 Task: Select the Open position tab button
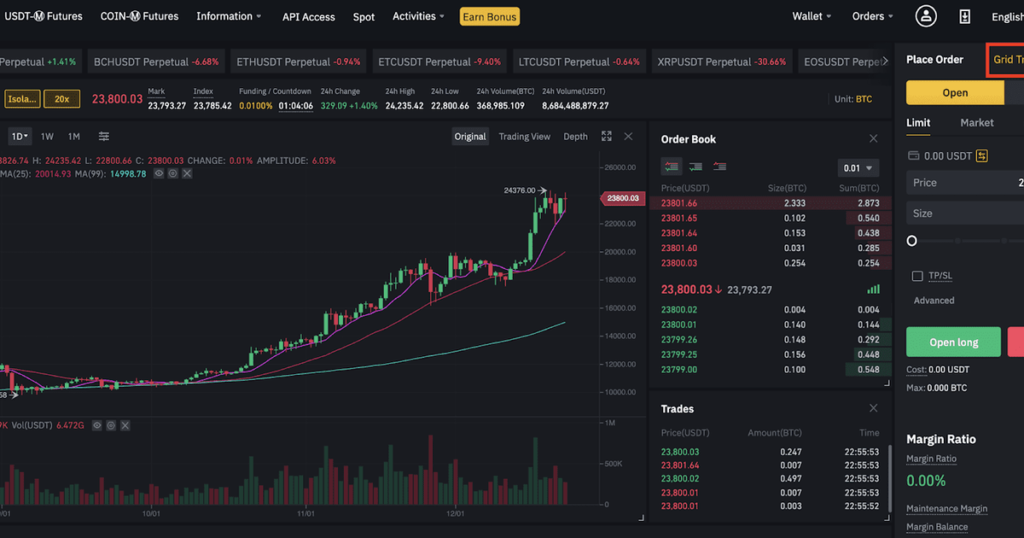pos(955,93)
